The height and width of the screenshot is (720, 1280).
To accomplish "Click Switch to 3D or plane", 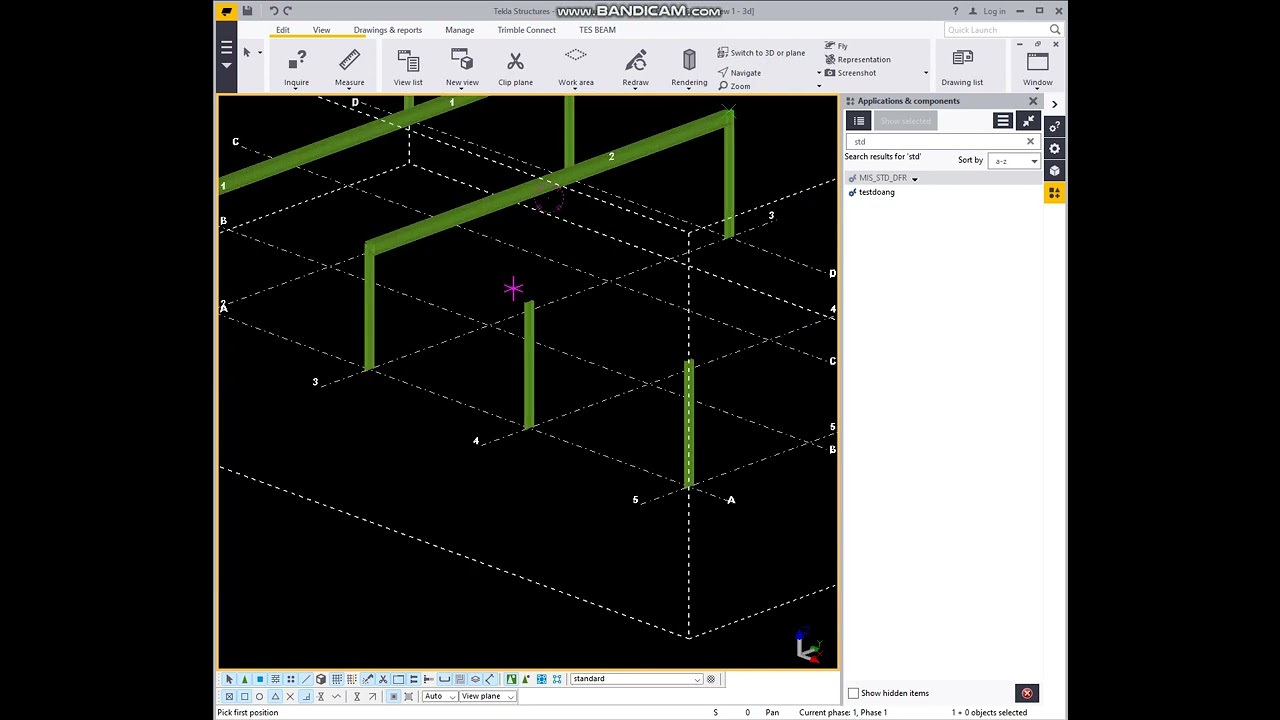I will pos(761,53).
